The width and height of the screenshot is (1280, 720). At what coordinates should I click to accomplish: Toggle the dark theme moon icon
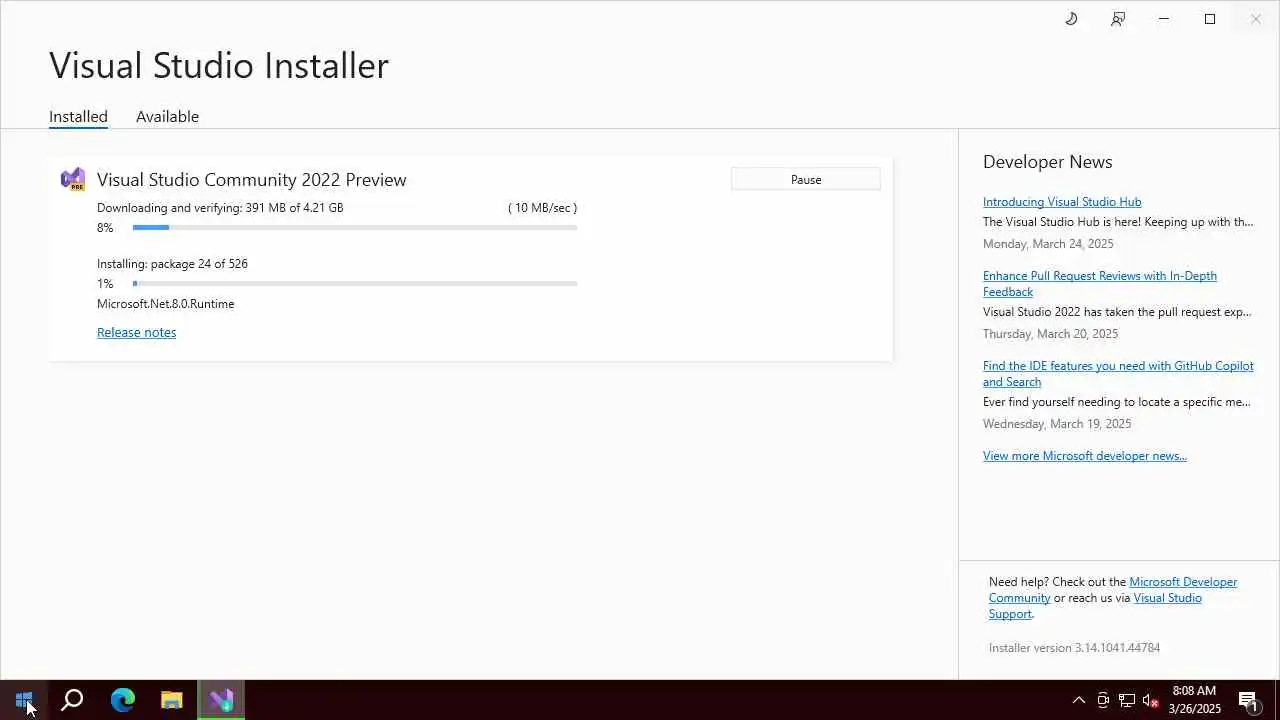[x=1071, y=19]
